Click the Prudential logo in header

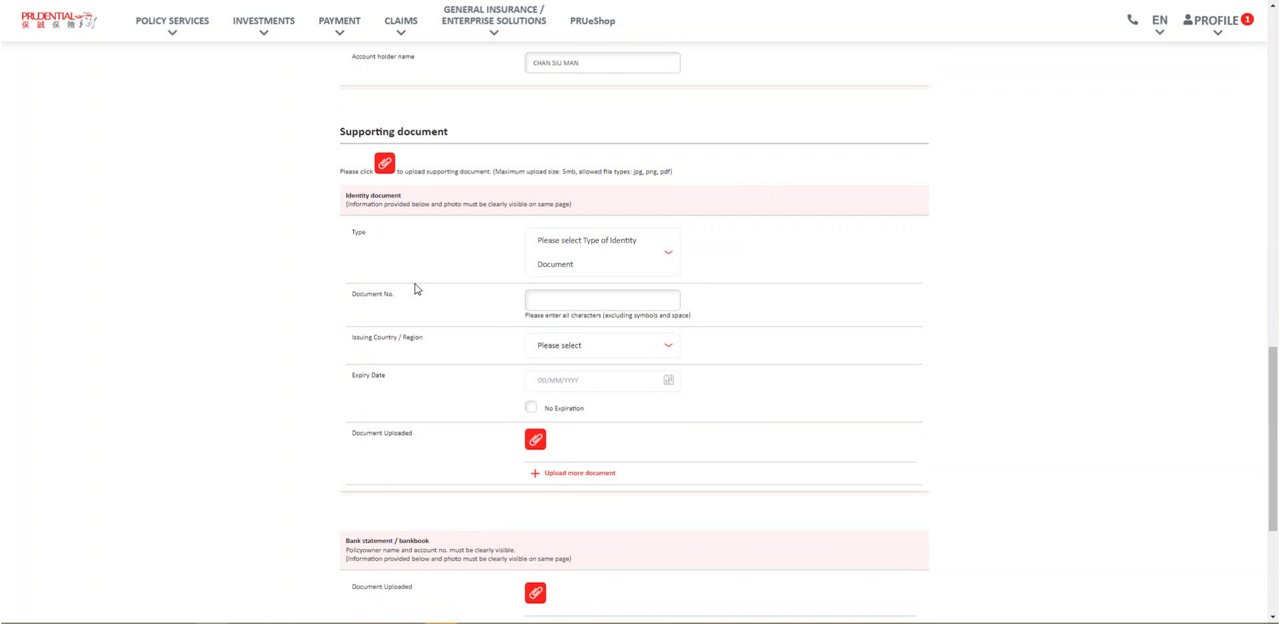(x=59, y=20)
